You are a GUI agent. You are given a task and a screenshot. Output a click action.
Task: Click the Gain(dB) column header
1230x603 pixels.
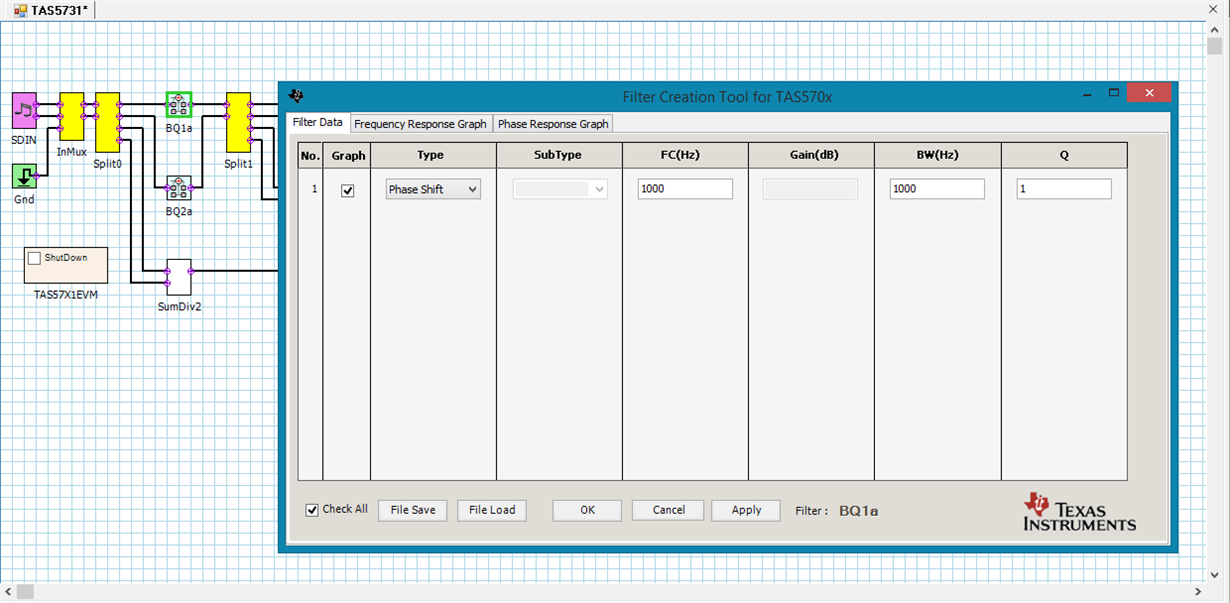pyautogui.click(x=811, y=155)
